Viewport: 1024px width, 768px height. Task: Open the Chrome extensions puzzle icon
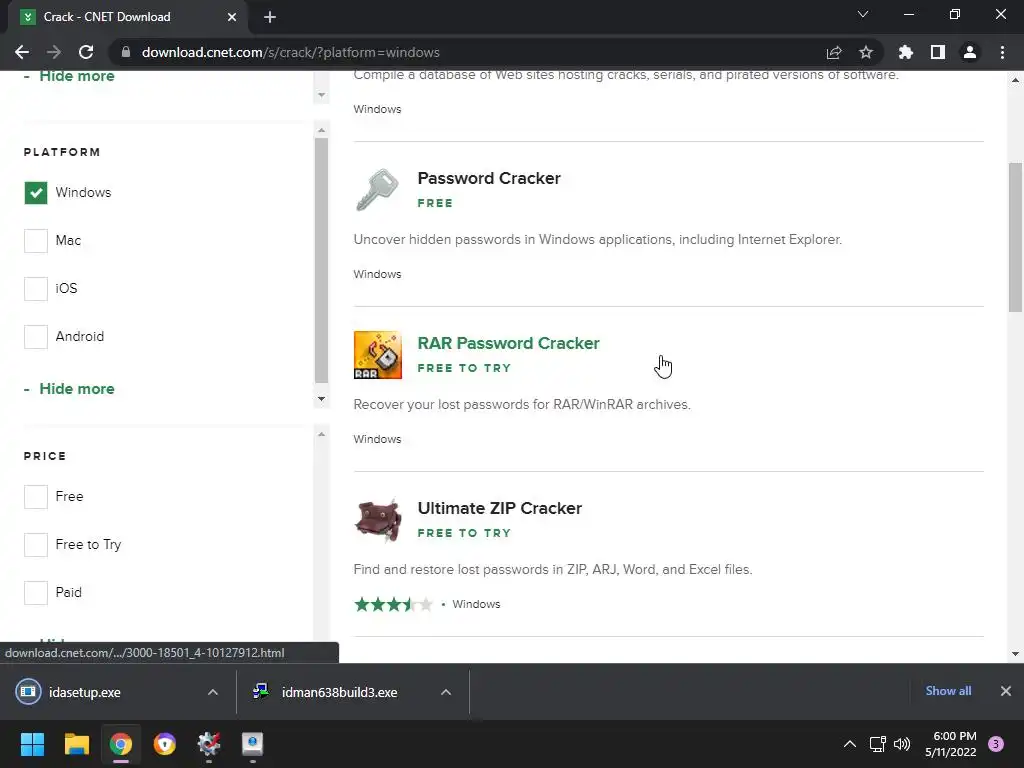coord(906,52)
